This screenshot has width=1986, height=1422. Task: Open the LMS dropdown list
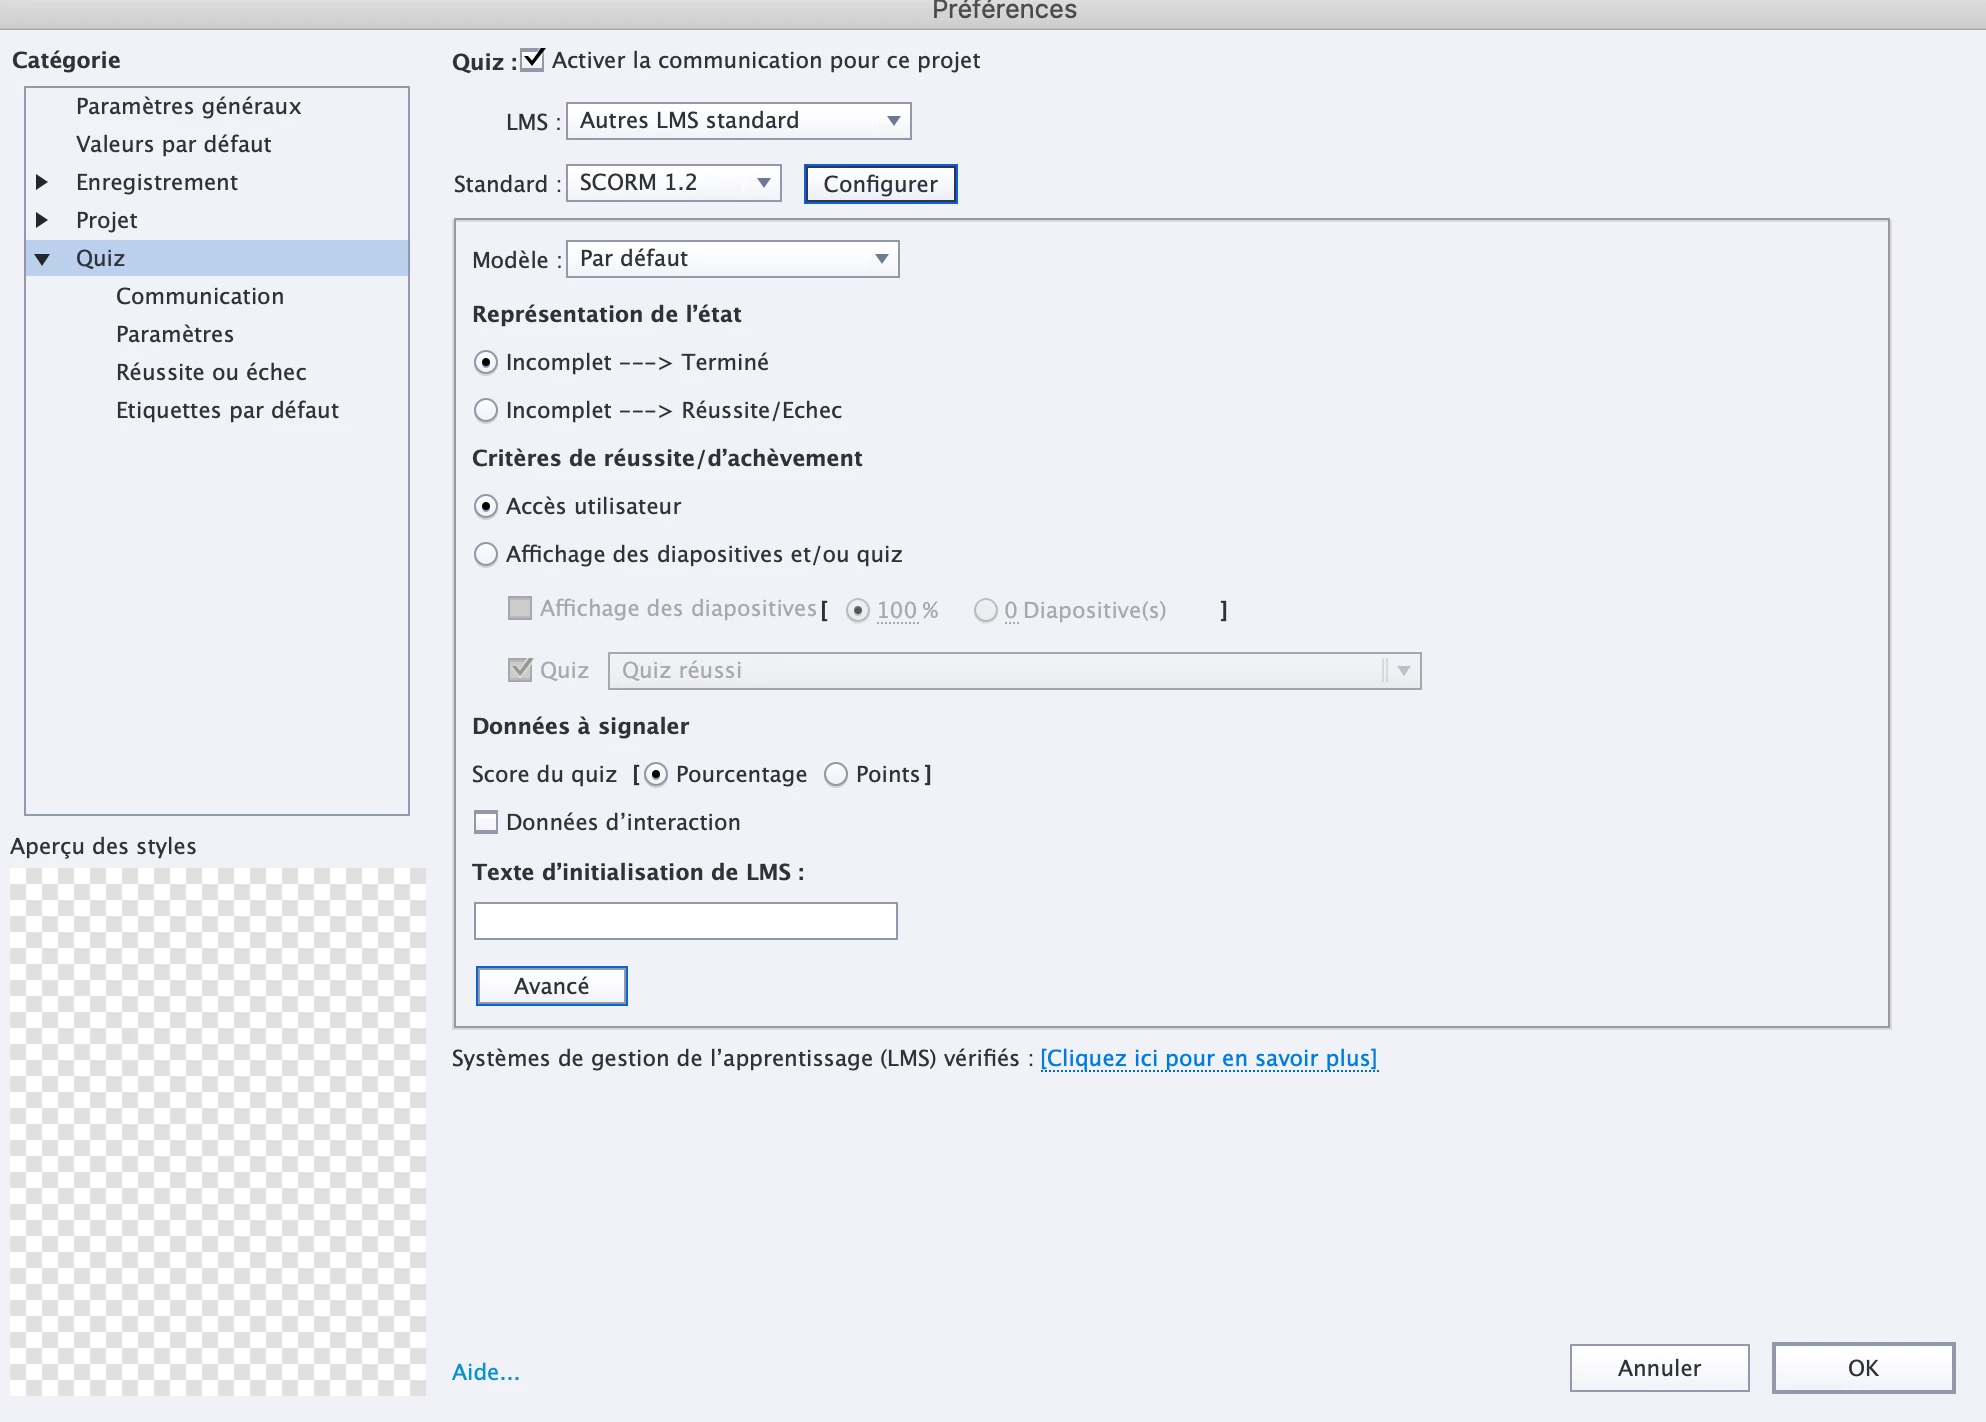(738, 121)
